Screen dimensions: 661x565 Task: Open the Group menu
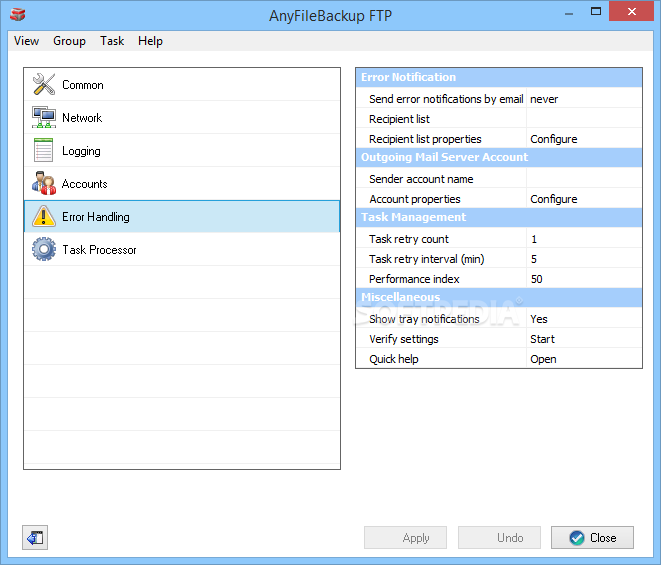[69, 41]
